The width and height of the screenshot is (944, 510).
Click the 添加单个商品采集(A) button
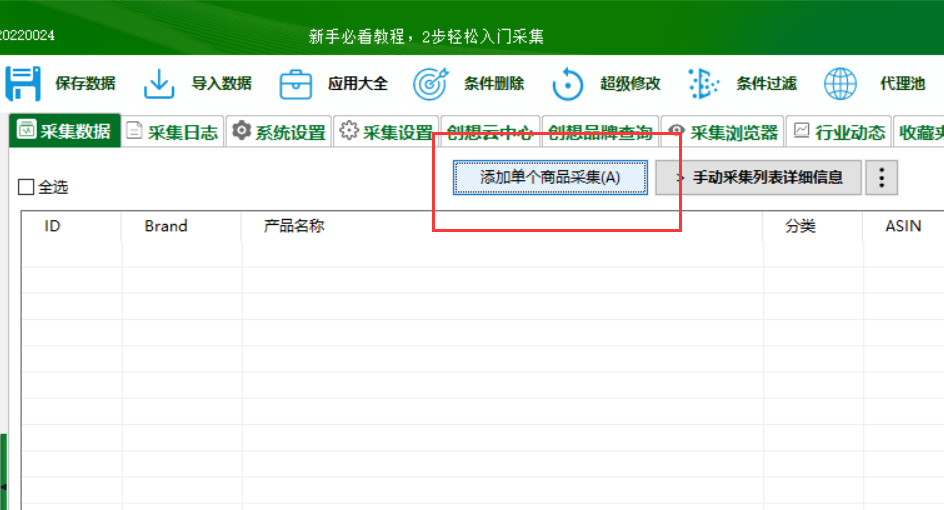point(550,178)
